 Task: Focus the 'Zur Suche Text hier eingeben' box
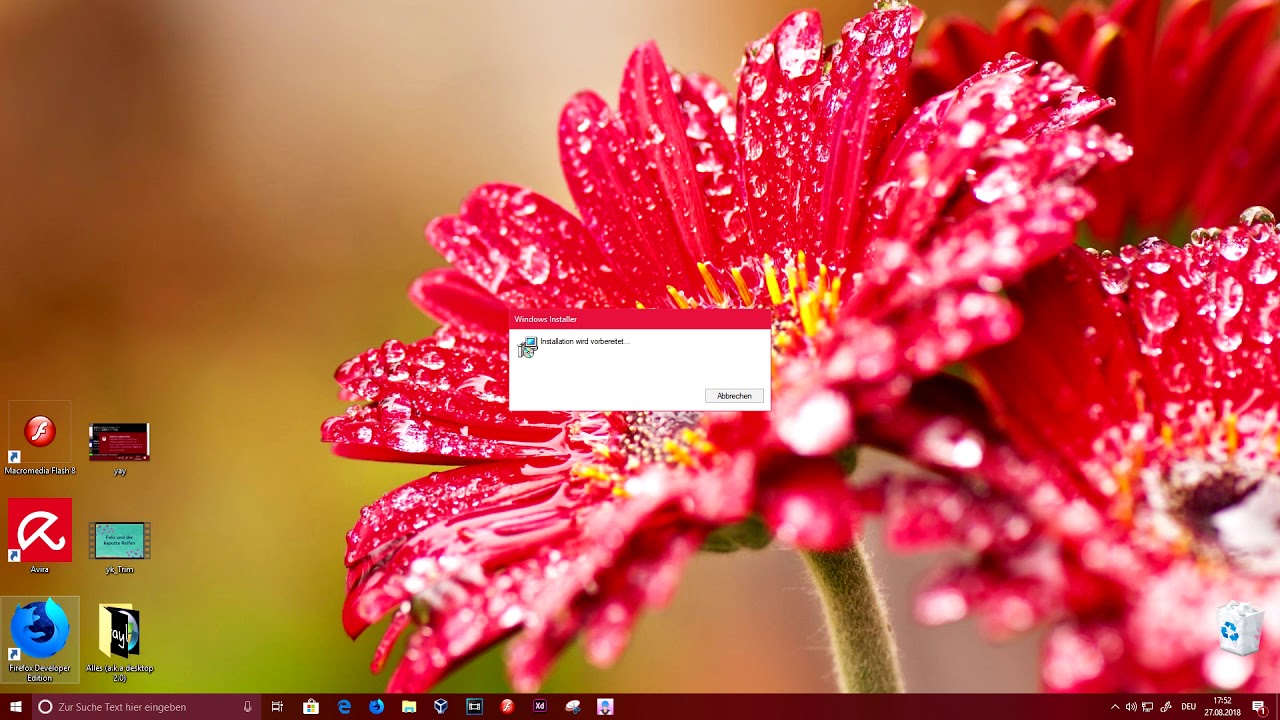(147, 707)
